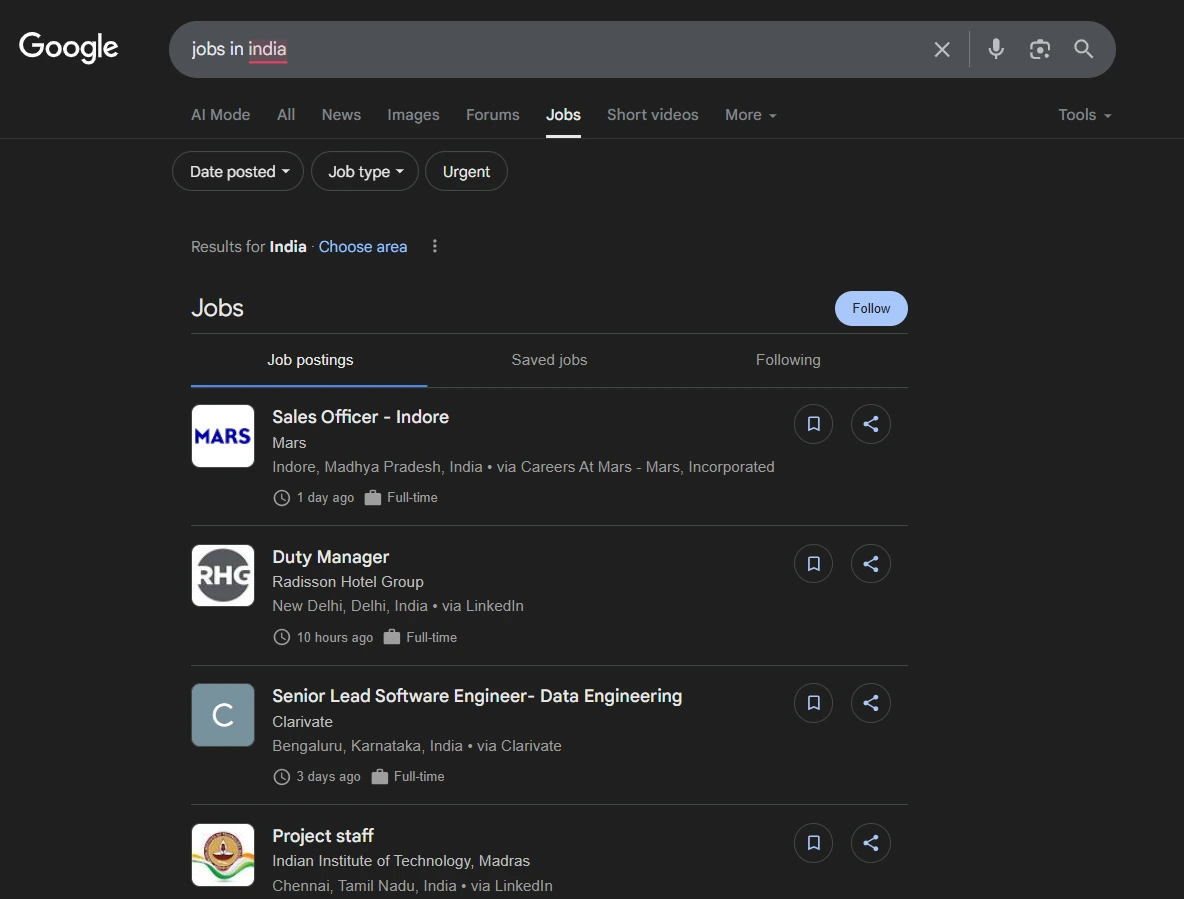Open the Duty Manager job listing
Screen dimensions: 1184x899
[x=331, y=557]
